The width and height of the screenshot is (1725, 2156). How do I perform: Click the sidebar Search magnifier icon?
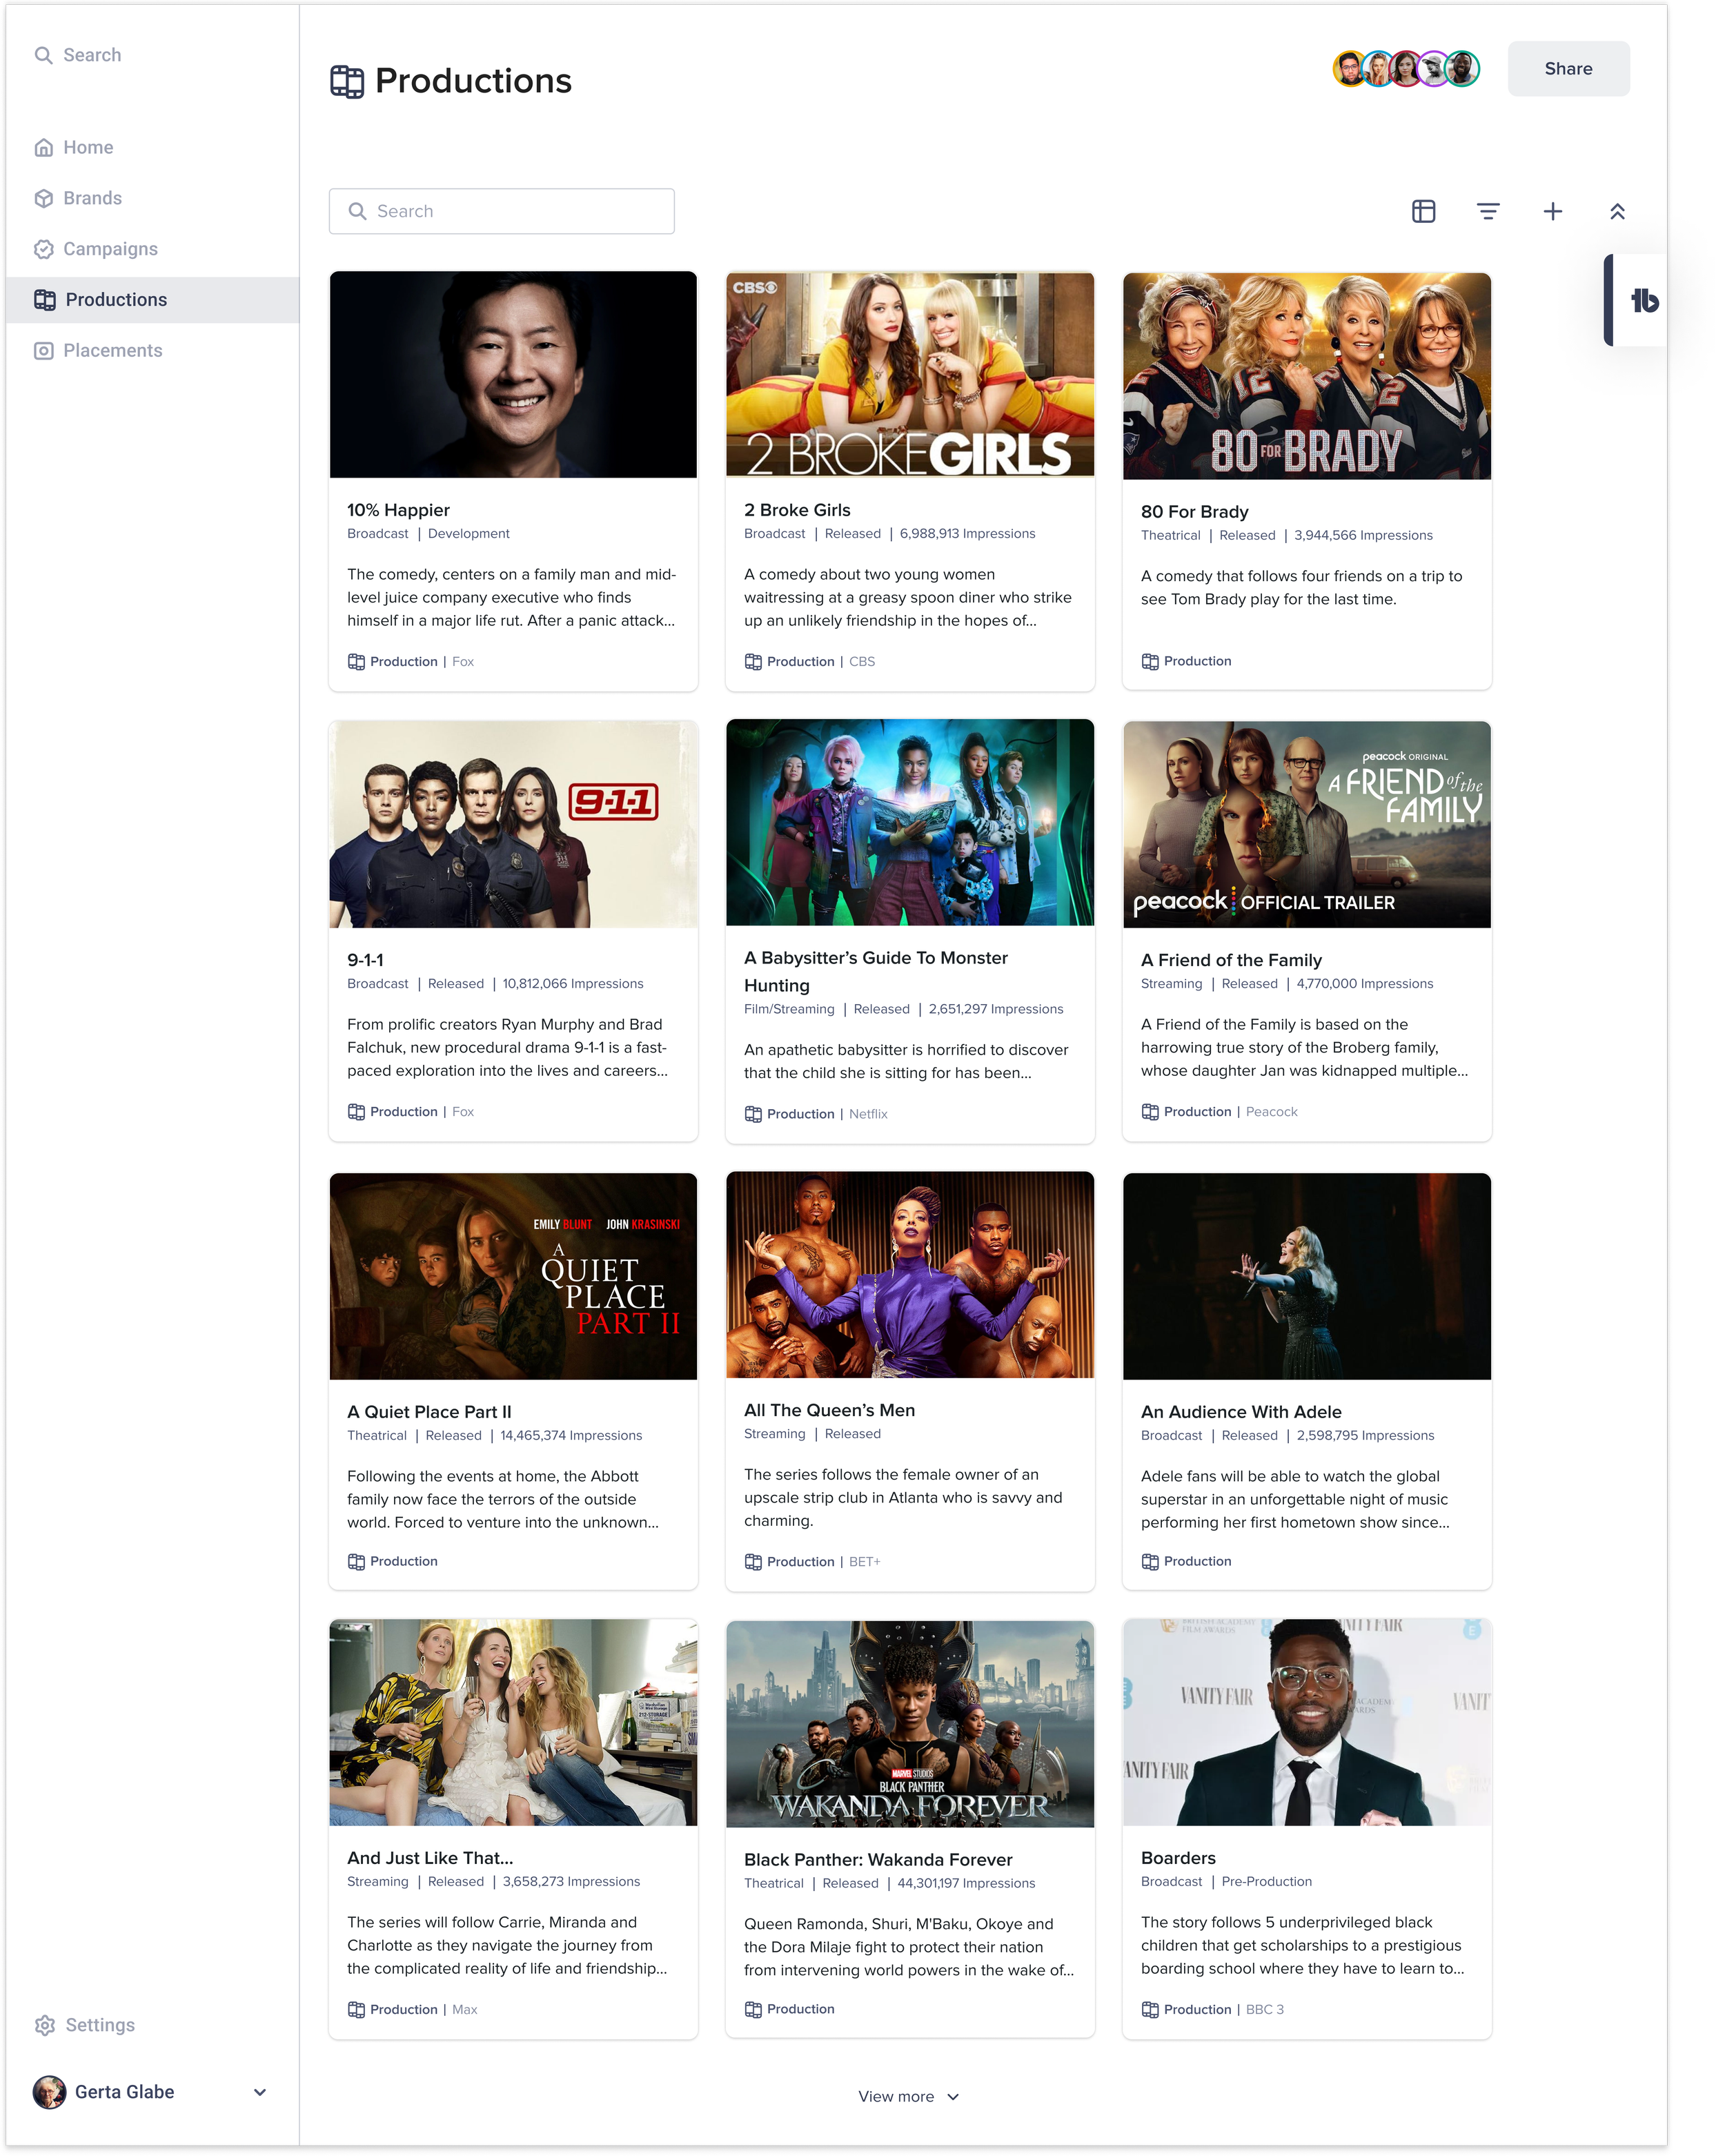point(43,55)
